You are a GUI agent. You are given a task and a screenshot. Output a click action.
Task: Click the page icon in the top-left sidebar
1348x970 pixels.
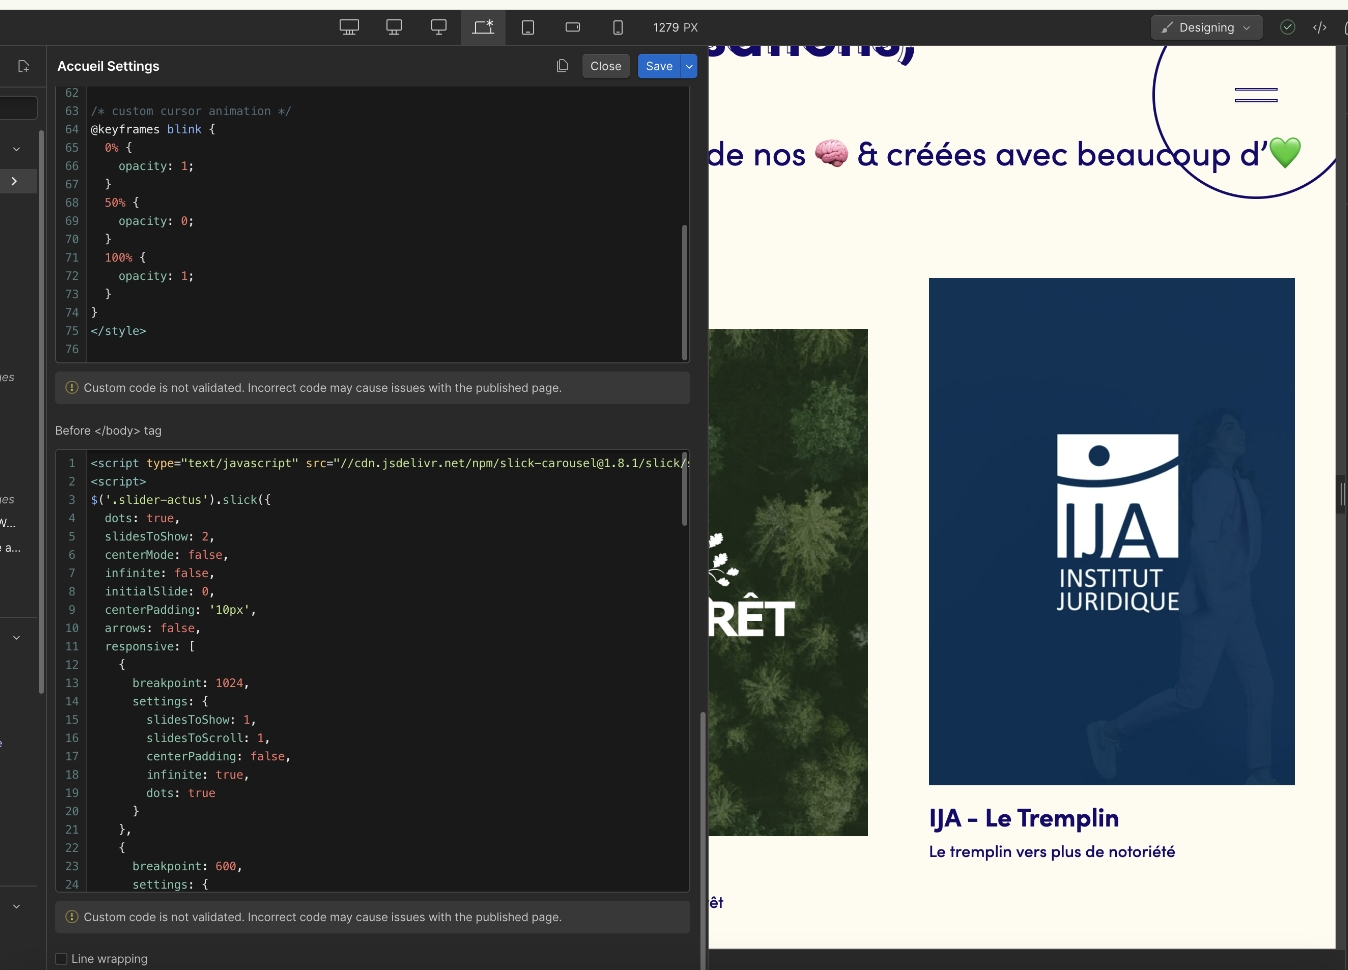pyautogui.click(x=23, y=65)
